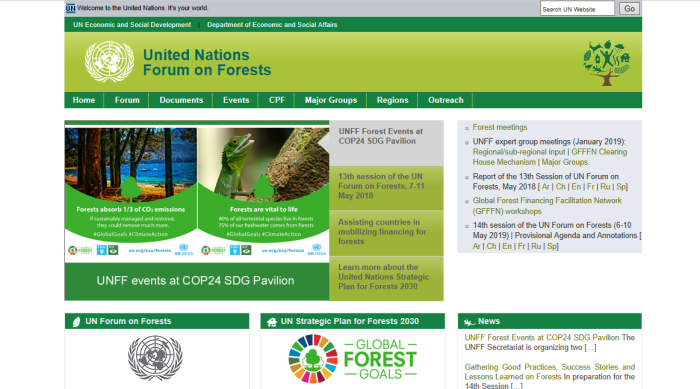Select Learn more about Strategic Plan tab

coord(387,279)
